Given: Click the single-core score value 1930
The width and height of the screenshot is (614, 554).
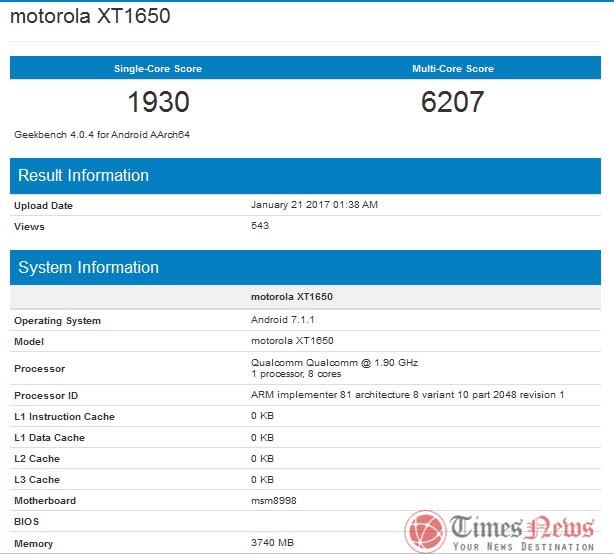Looking at the screenshot, I should point(158,102).
